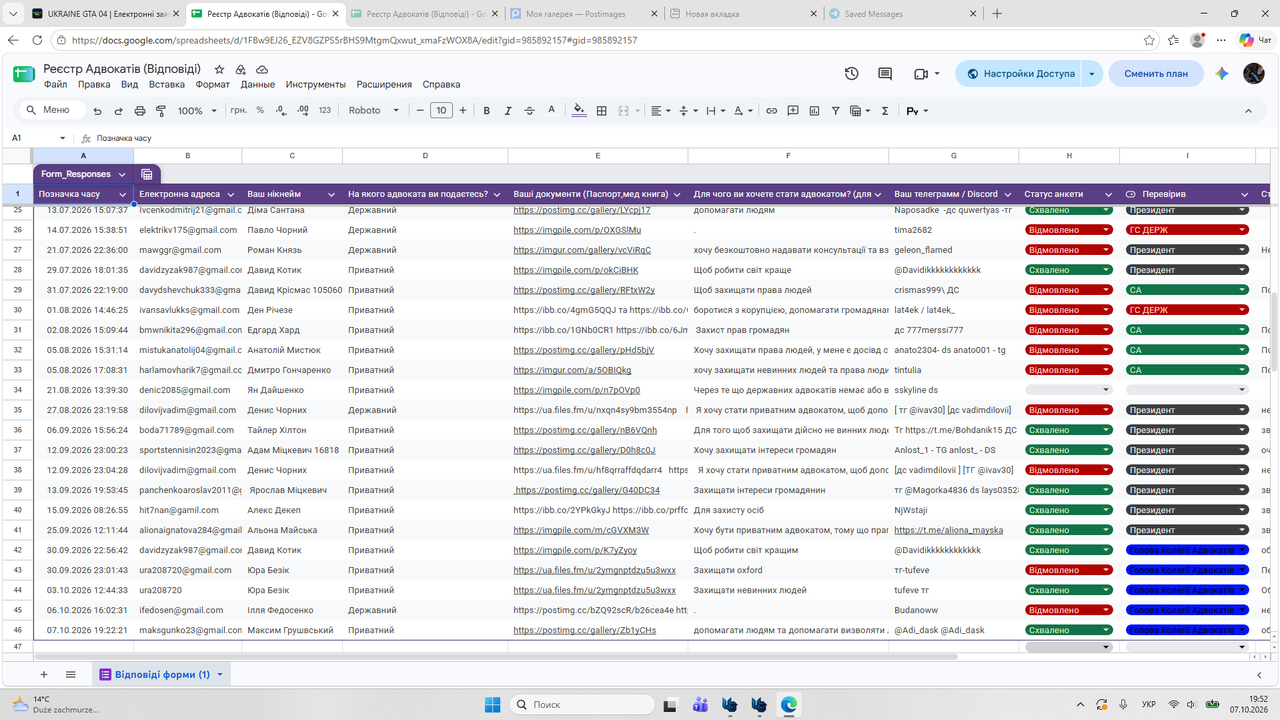Increase font size with plus button
1280x720 pixels.
(x=463, y=111)
